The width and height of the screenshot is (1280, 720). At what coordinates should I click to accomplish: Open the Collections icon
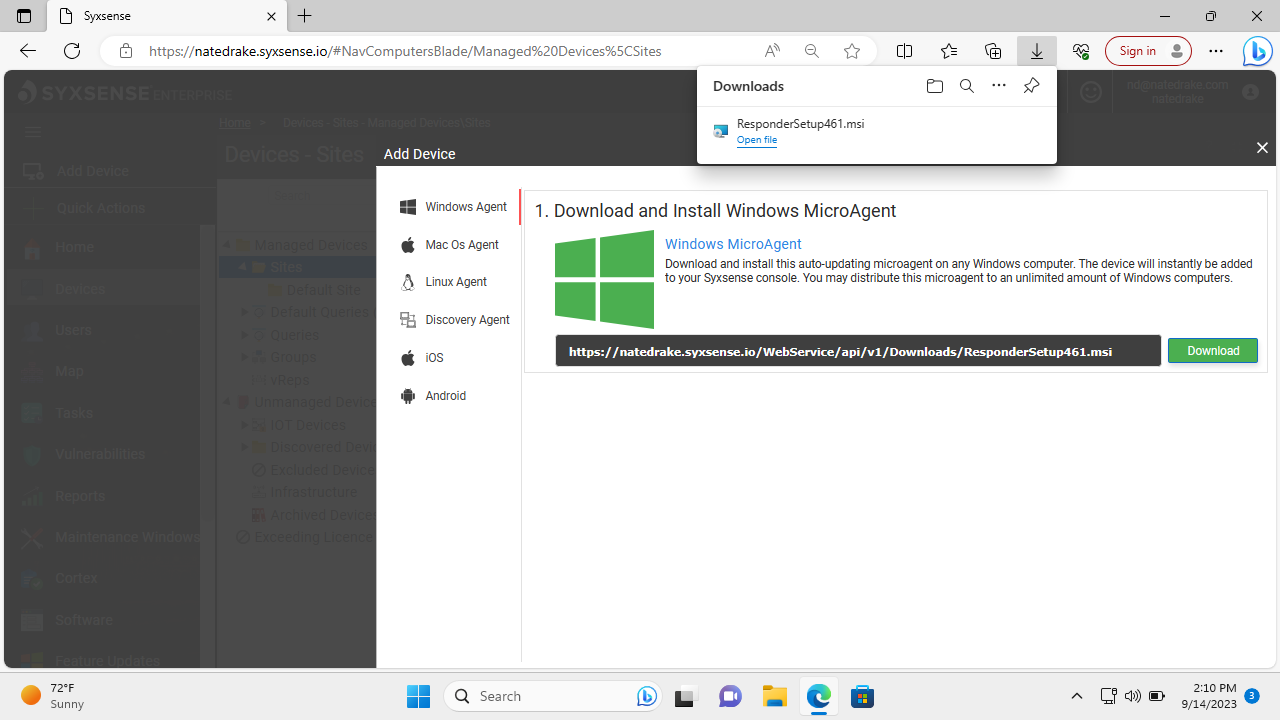click(x=993, y=51)
